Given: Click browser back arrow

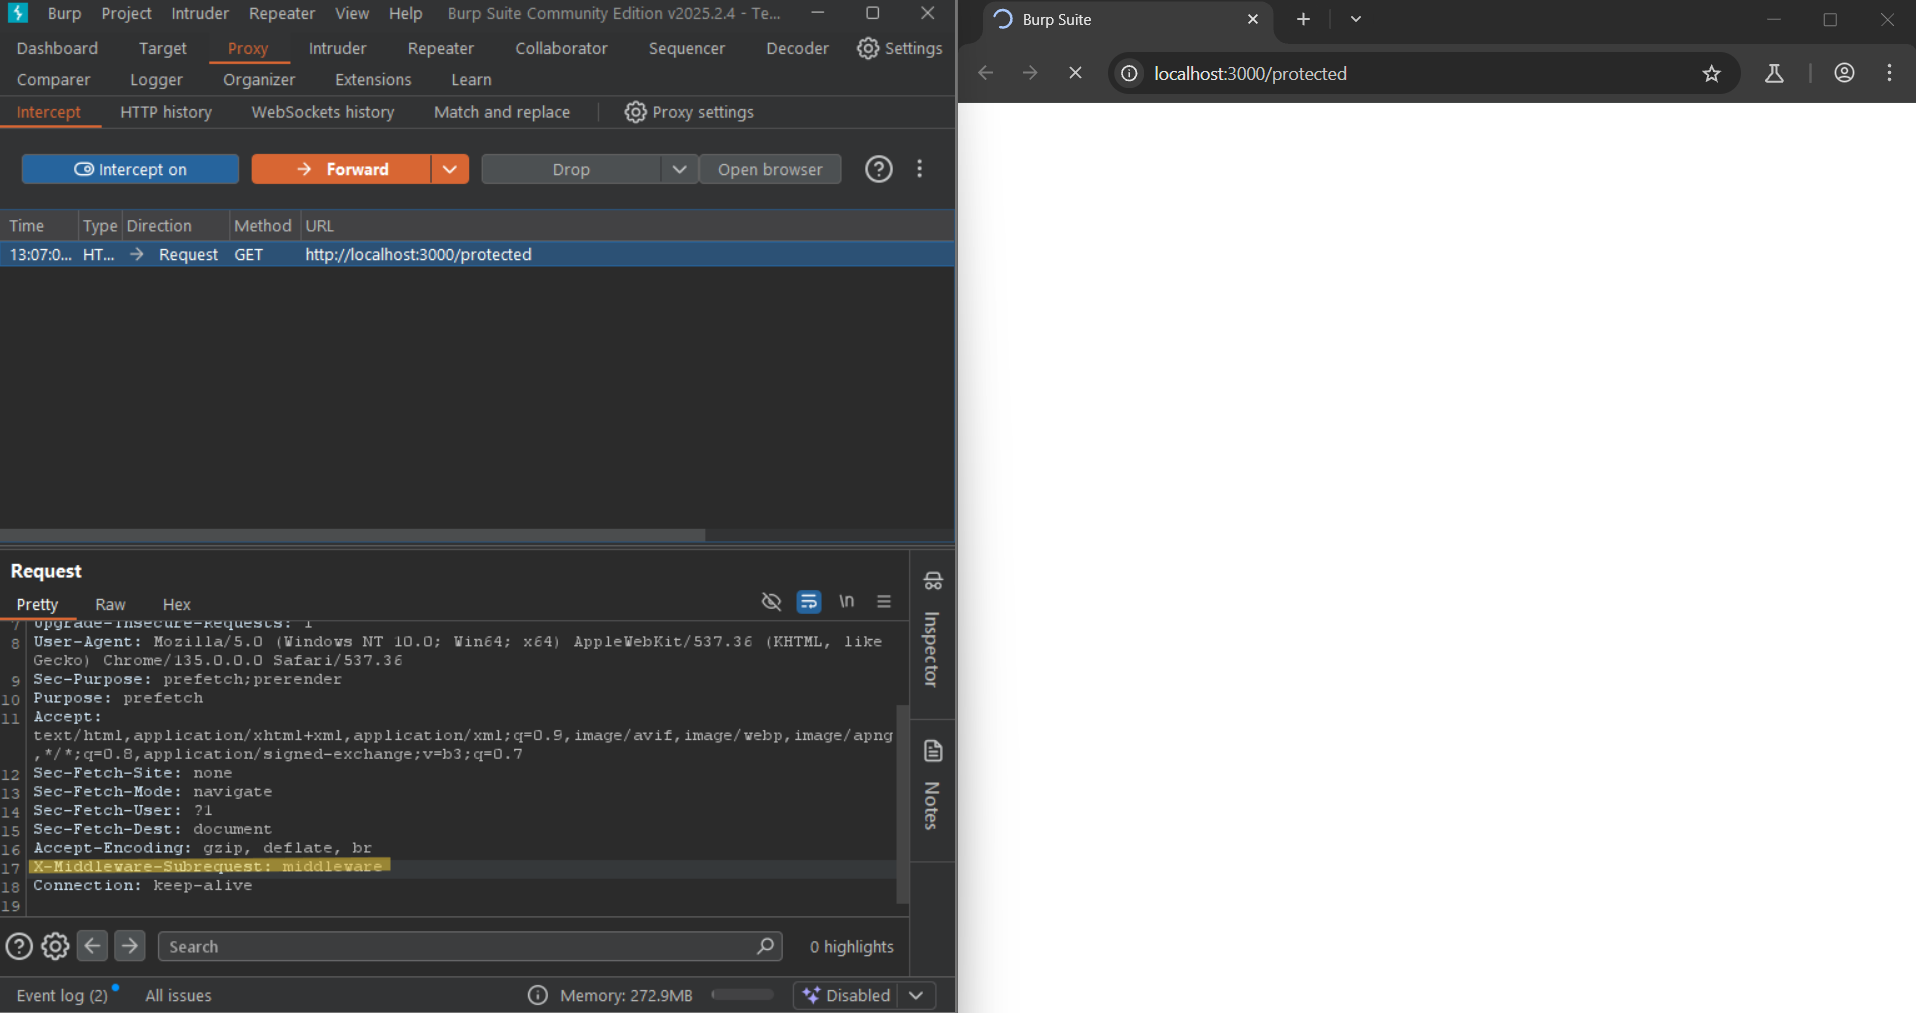Looking at the screenshot, I should pos(986,73).
